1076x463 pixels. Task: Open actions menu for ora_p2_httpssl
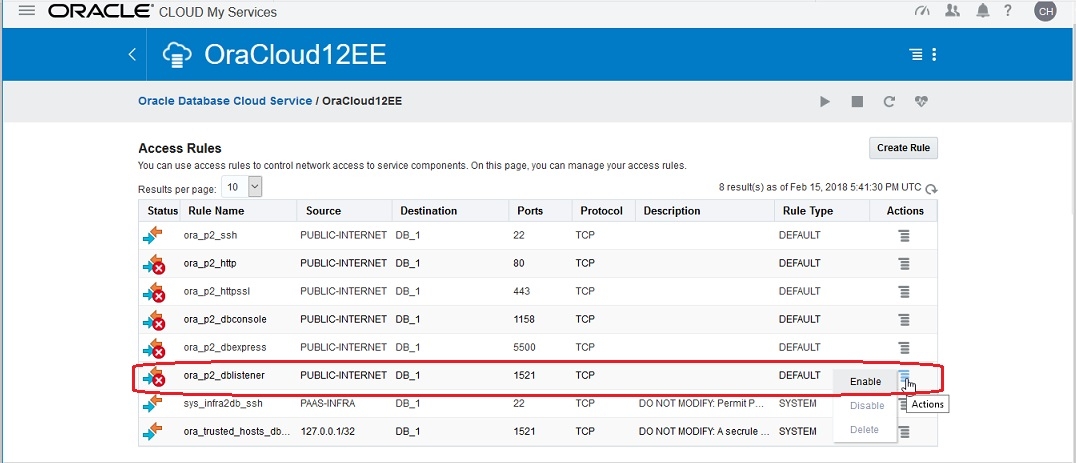[904, 292]
